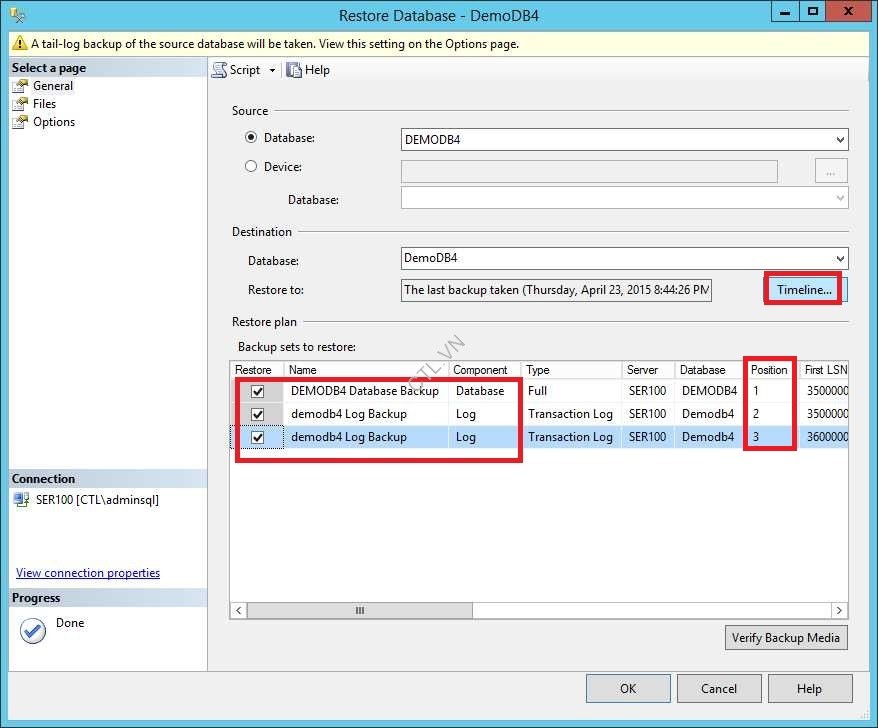878x728 pixels.
Task: Click the Done progress checkmark icon
Action: (33, 631)
